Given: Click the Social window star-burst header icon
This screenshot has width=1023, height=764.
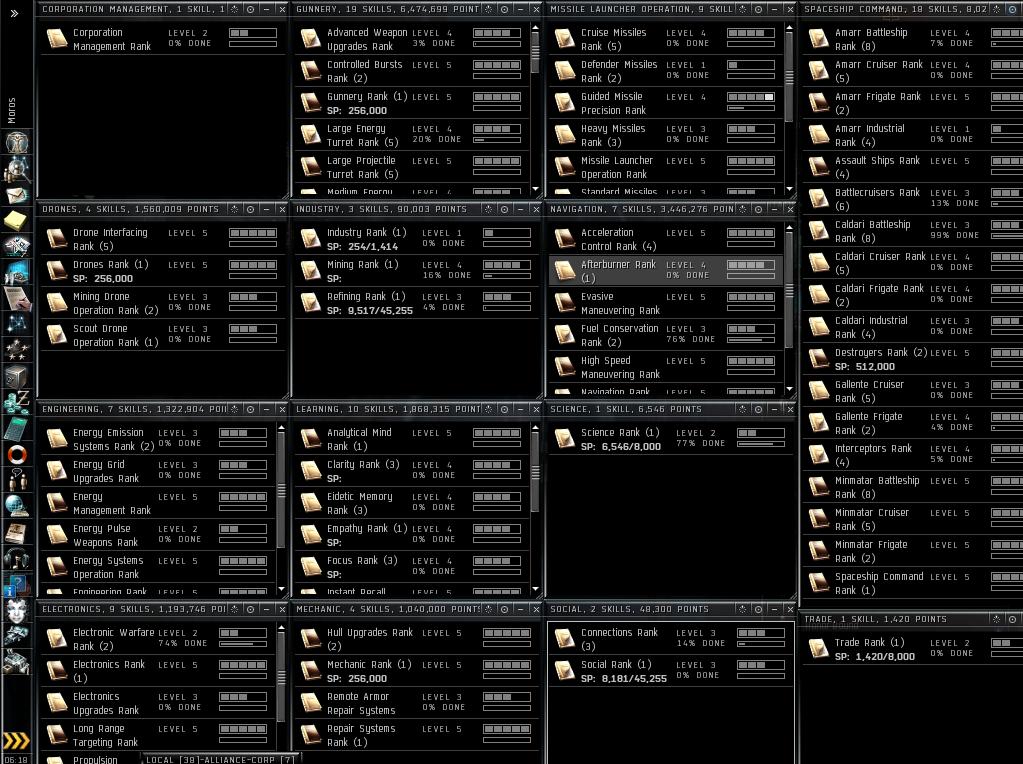Looking at the screenshot, I should (742, 609).
